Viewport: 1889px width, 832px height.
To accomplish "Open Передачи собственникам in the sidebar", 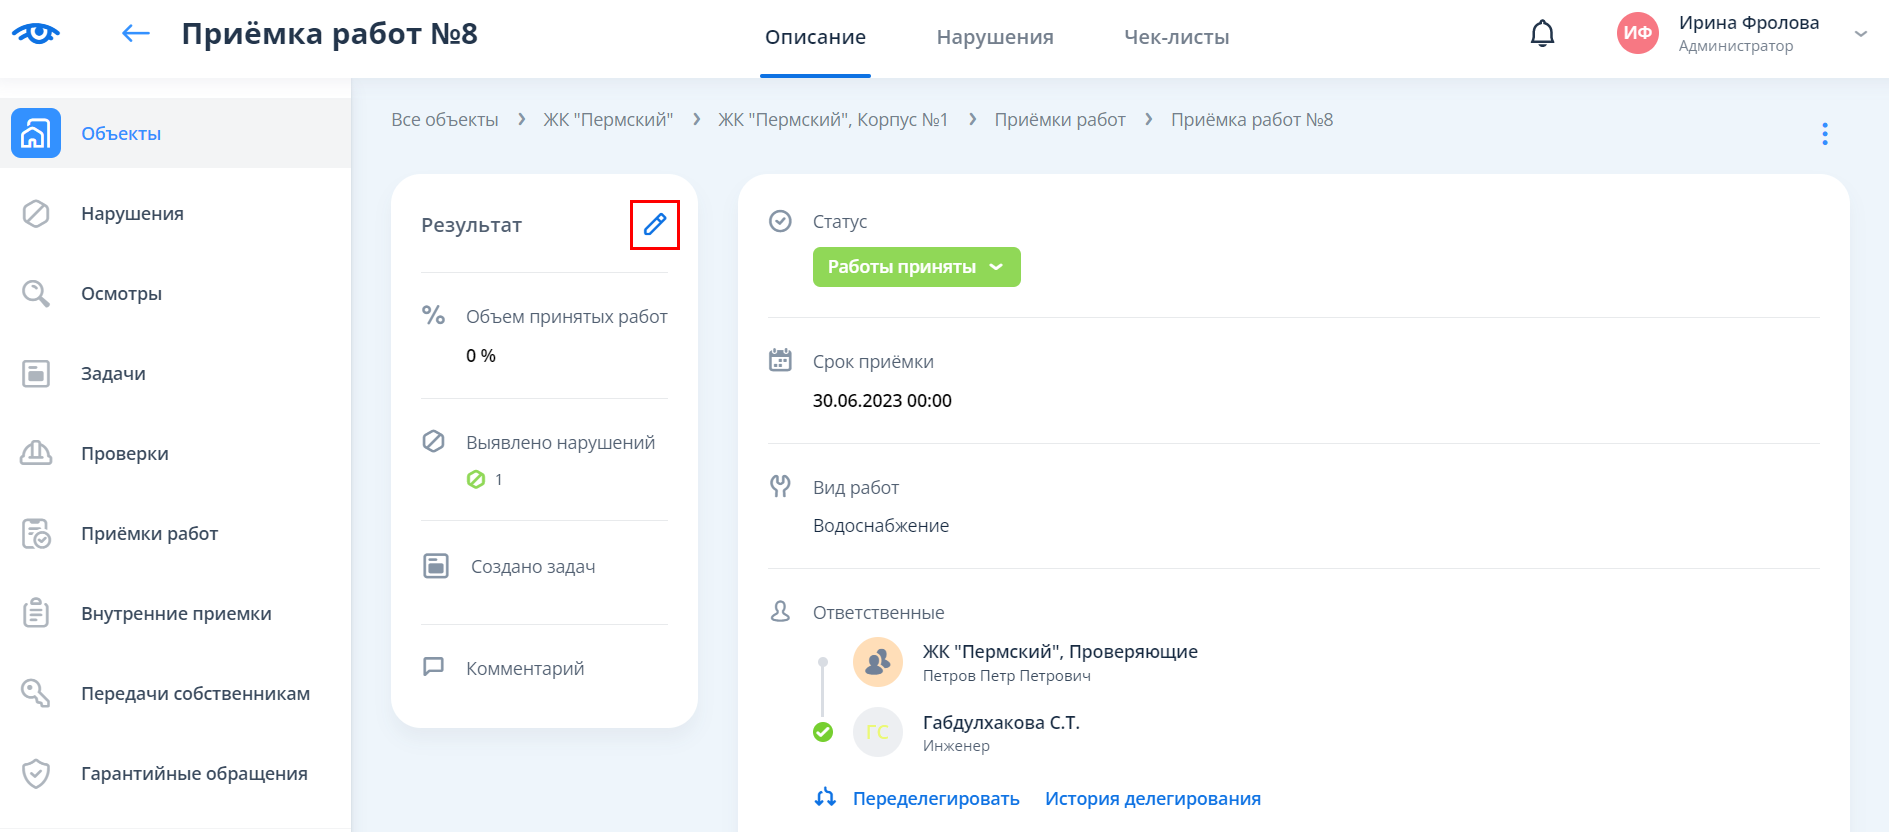I will (195, 694).
